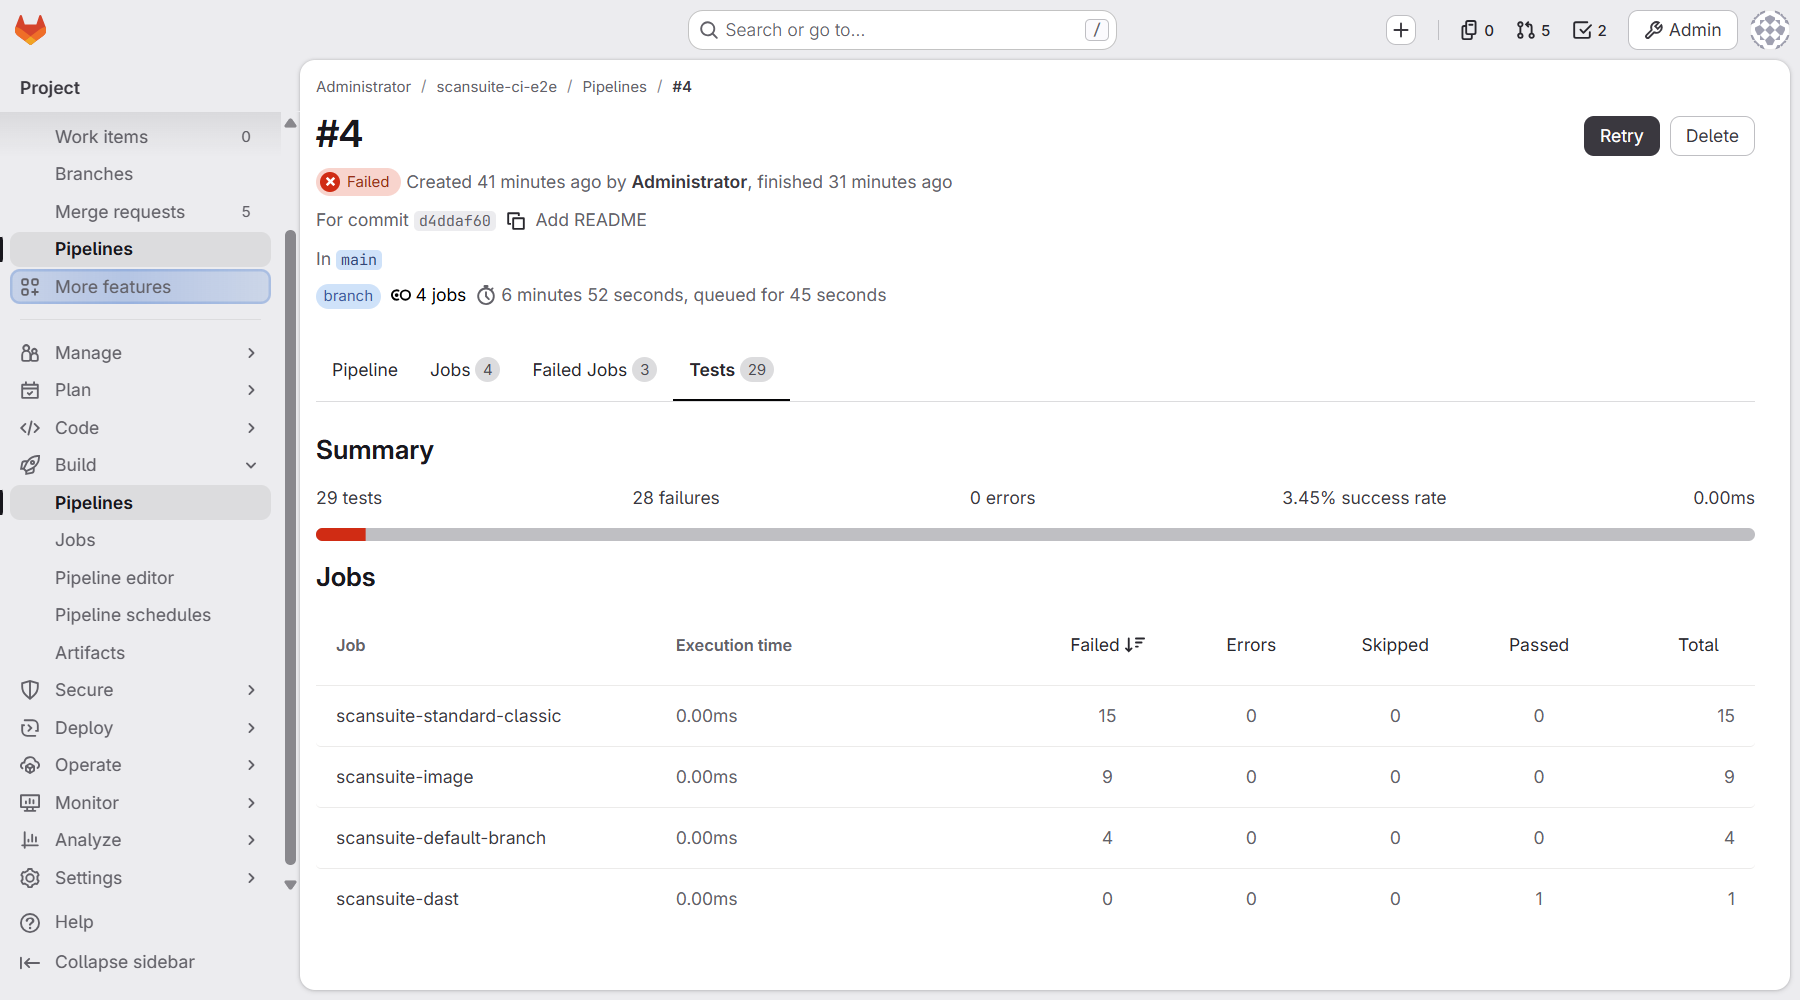The height and width of the screenshot is (1000, 1800).
Task: Copy commit SHA d4ddaf60 to clipboard
Action: click(516, 221)
